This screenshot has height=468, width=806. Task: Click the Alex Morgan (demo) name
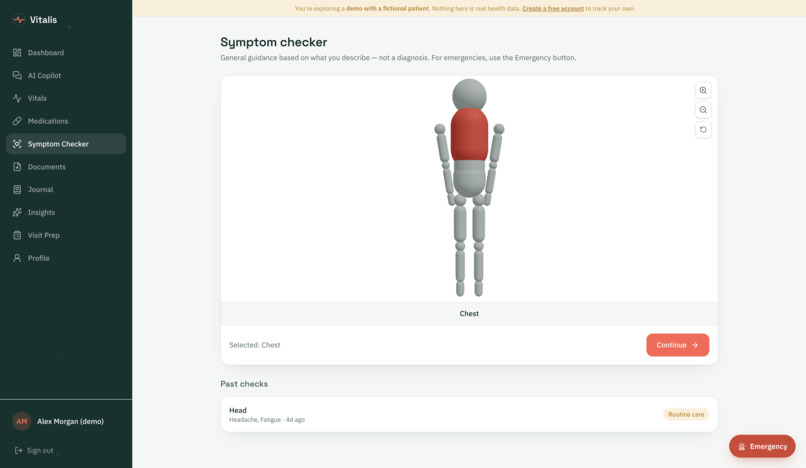tap(70, 421)
